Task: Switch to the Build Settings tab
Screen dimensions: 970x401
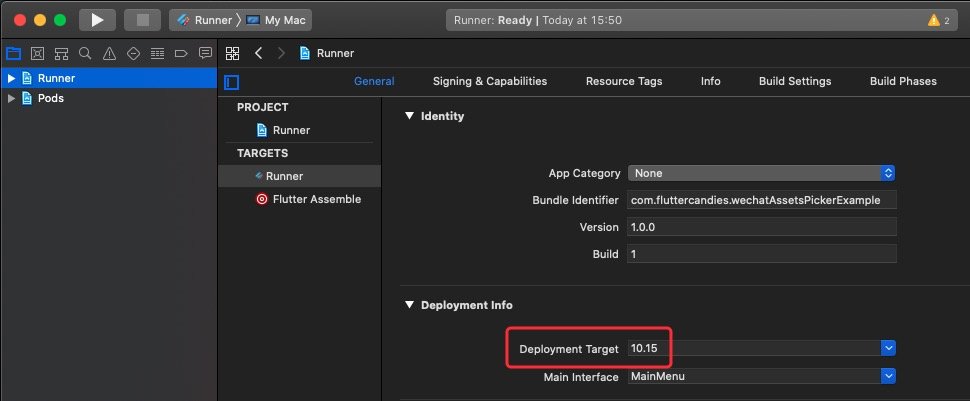Action: point(795,81)
